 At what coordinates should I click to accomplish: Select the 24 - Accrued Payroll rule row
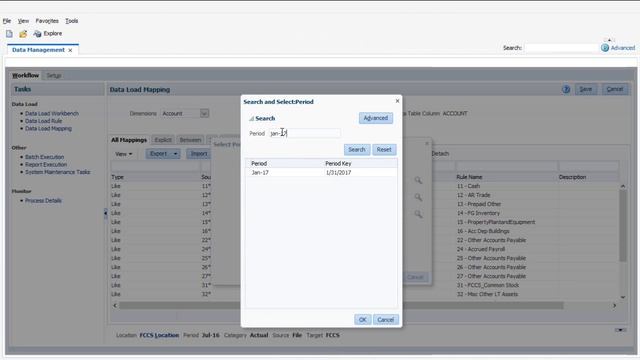(480, 249)
